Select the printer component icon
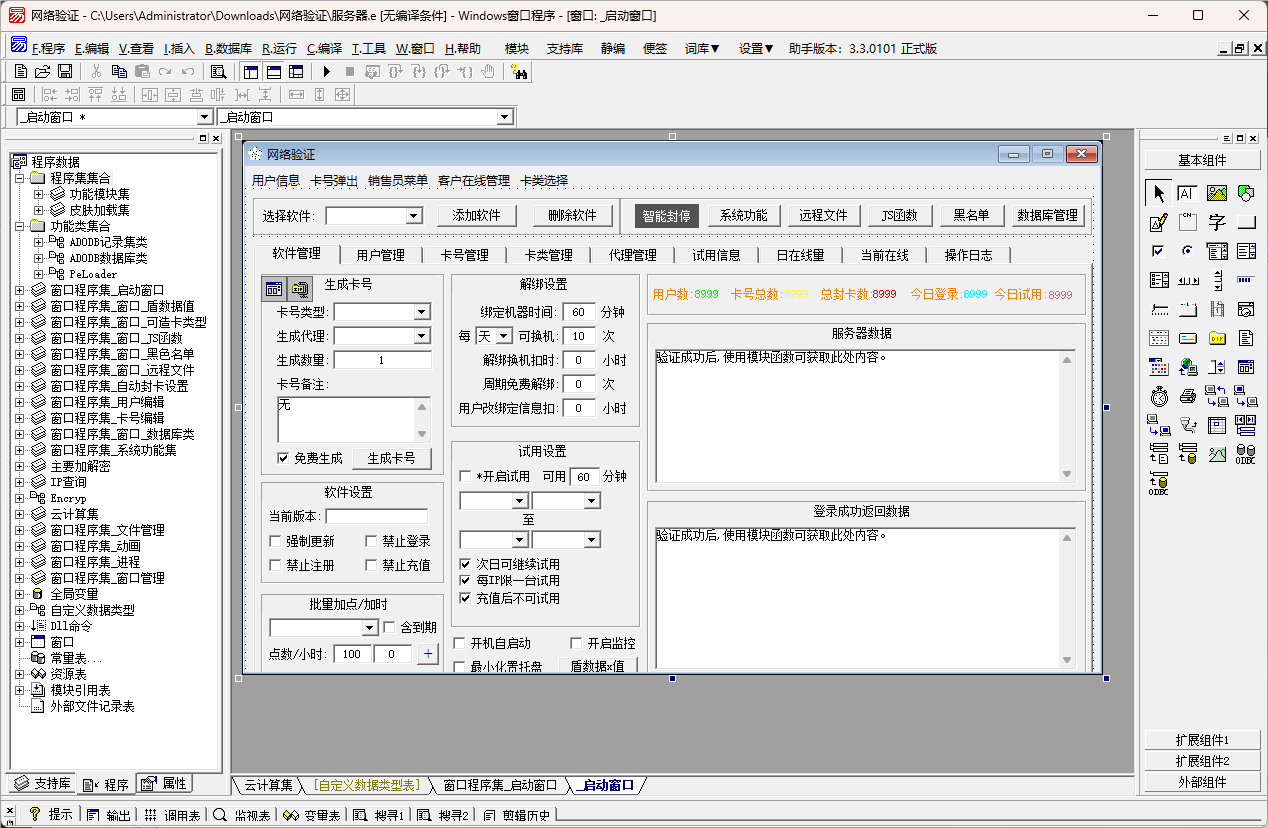 click(1188, 396)
